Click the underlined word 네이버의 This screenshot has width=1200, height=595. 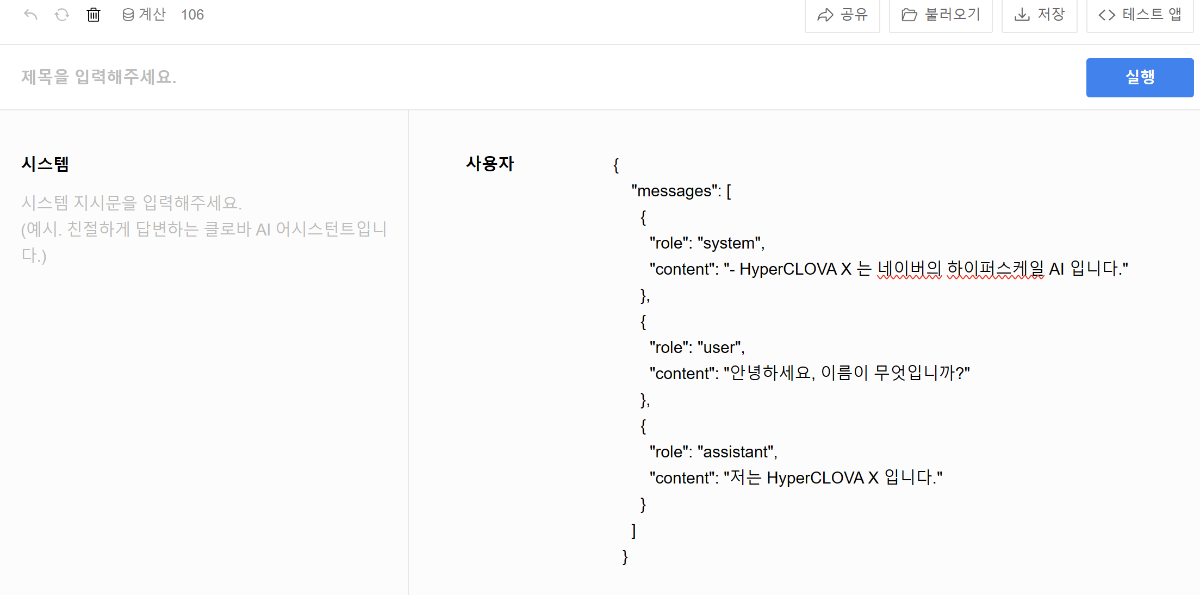[x=909, y=269]
